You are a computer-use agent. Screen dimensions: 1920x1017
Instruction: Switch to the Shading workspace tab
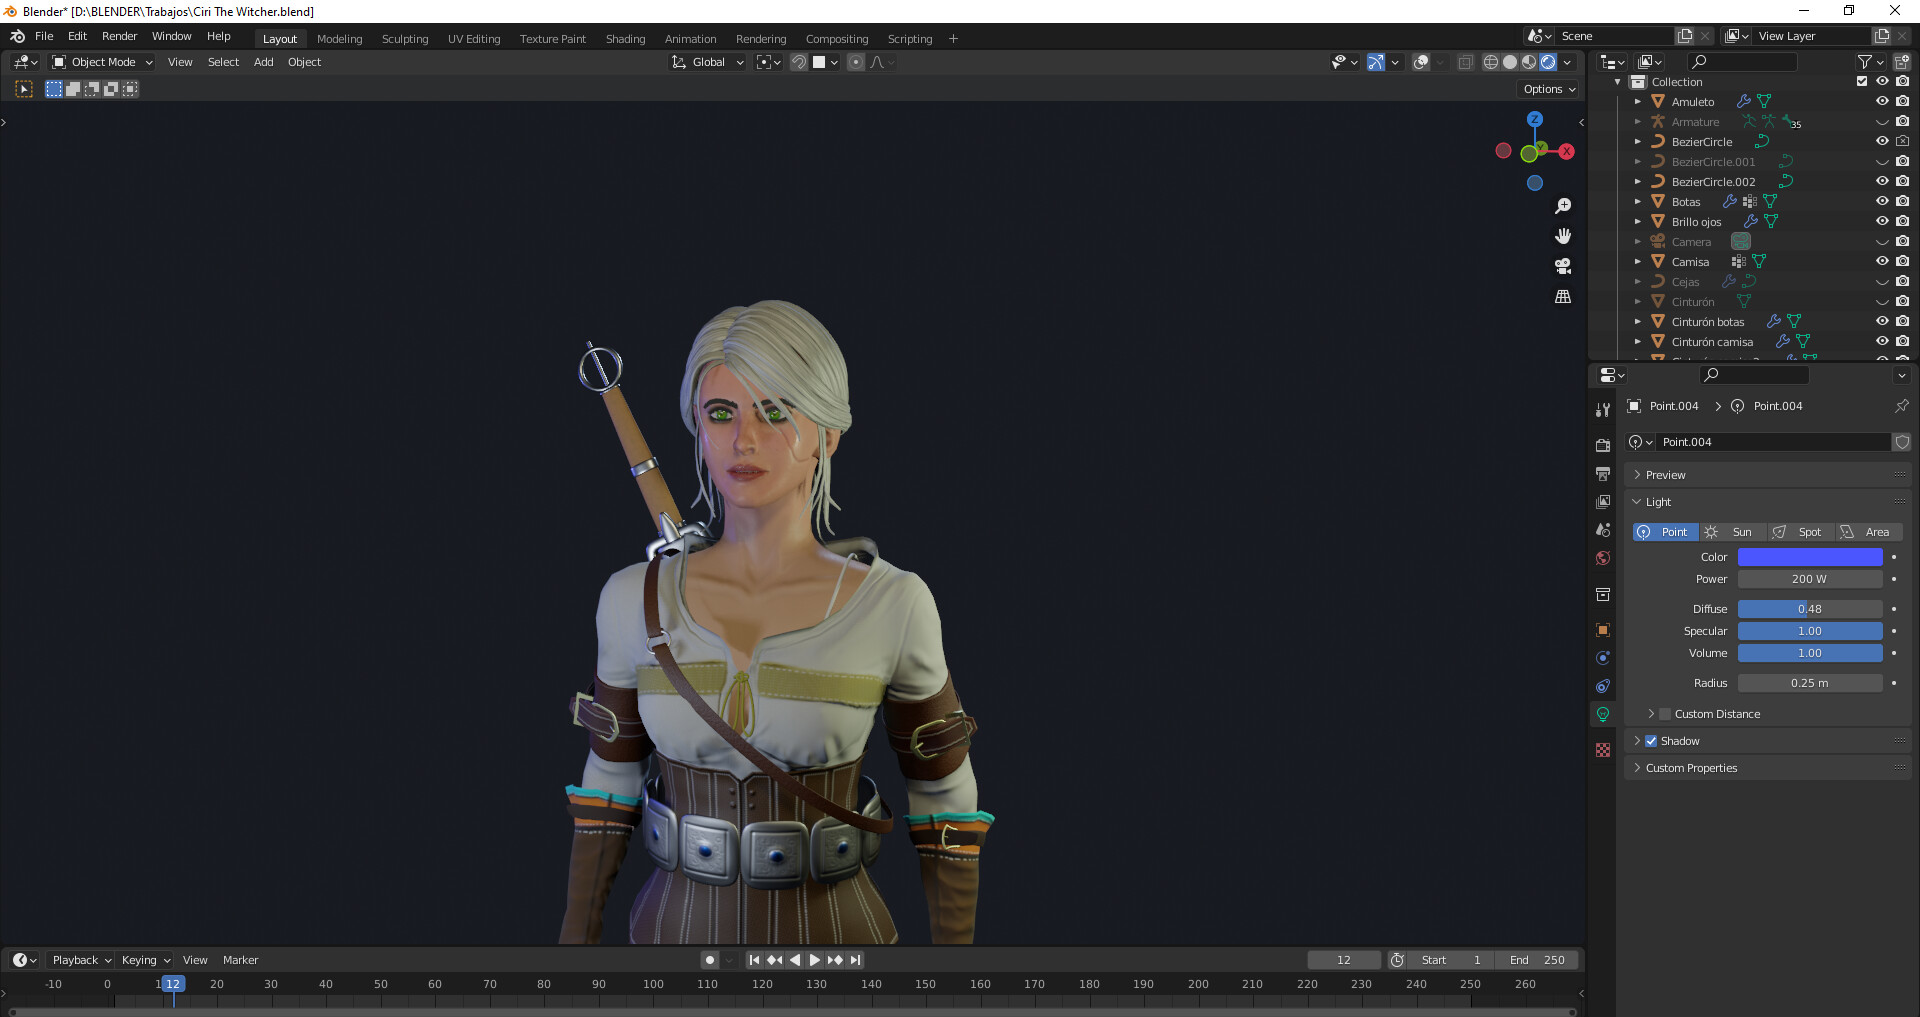(x=625, y=39)
